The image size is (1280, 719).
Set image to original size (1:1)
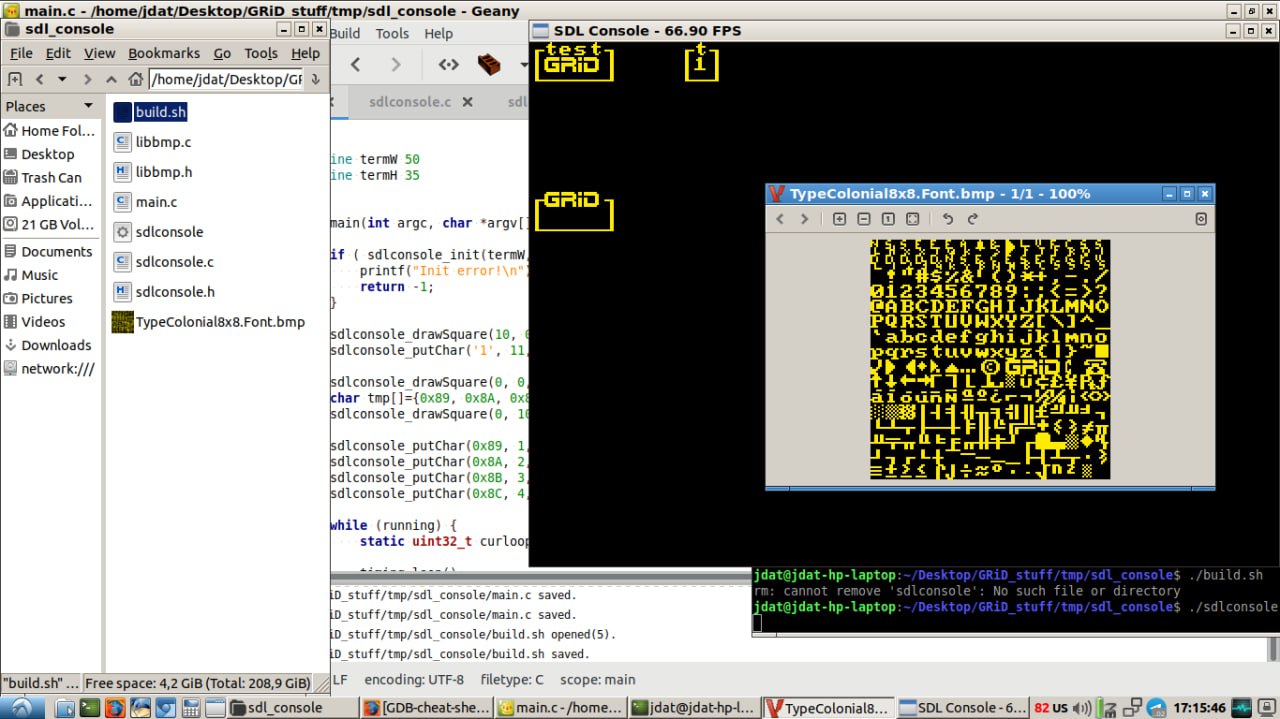pyautogui.click(x=888, y=219)
